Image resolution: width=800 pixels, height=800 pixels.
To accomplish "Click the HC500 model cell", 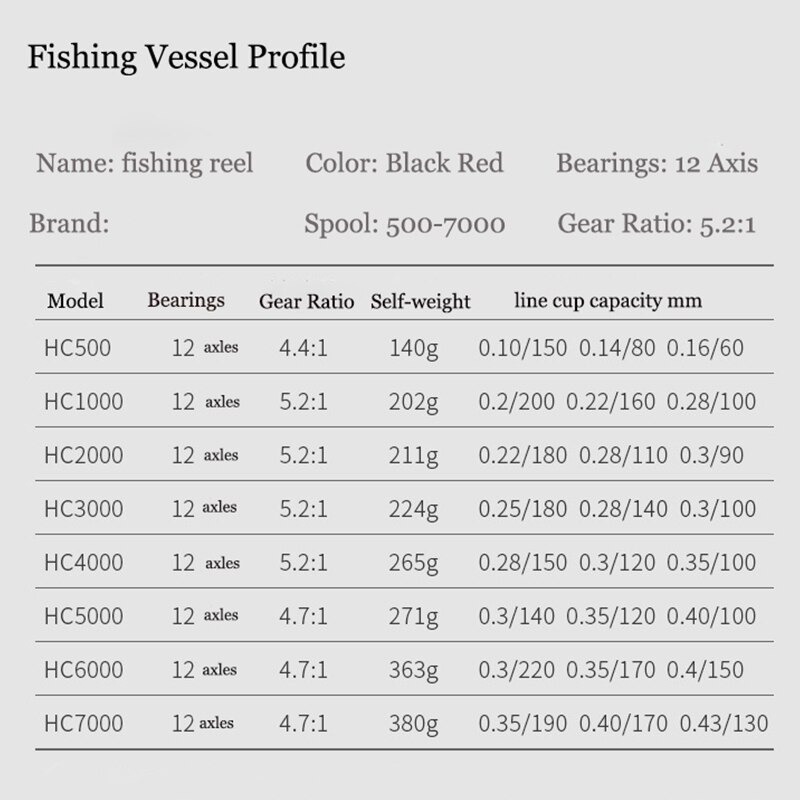I will 79,348.
